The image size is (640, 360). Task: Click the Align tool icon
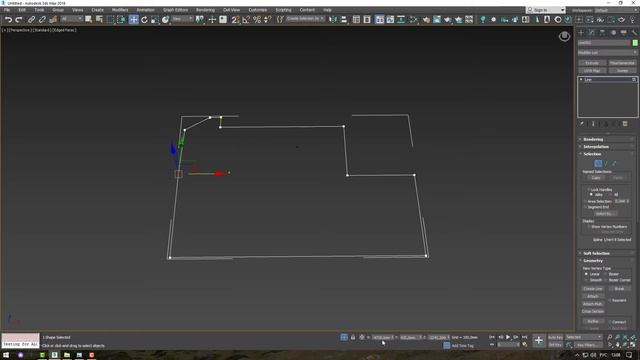tap(344, 20)
